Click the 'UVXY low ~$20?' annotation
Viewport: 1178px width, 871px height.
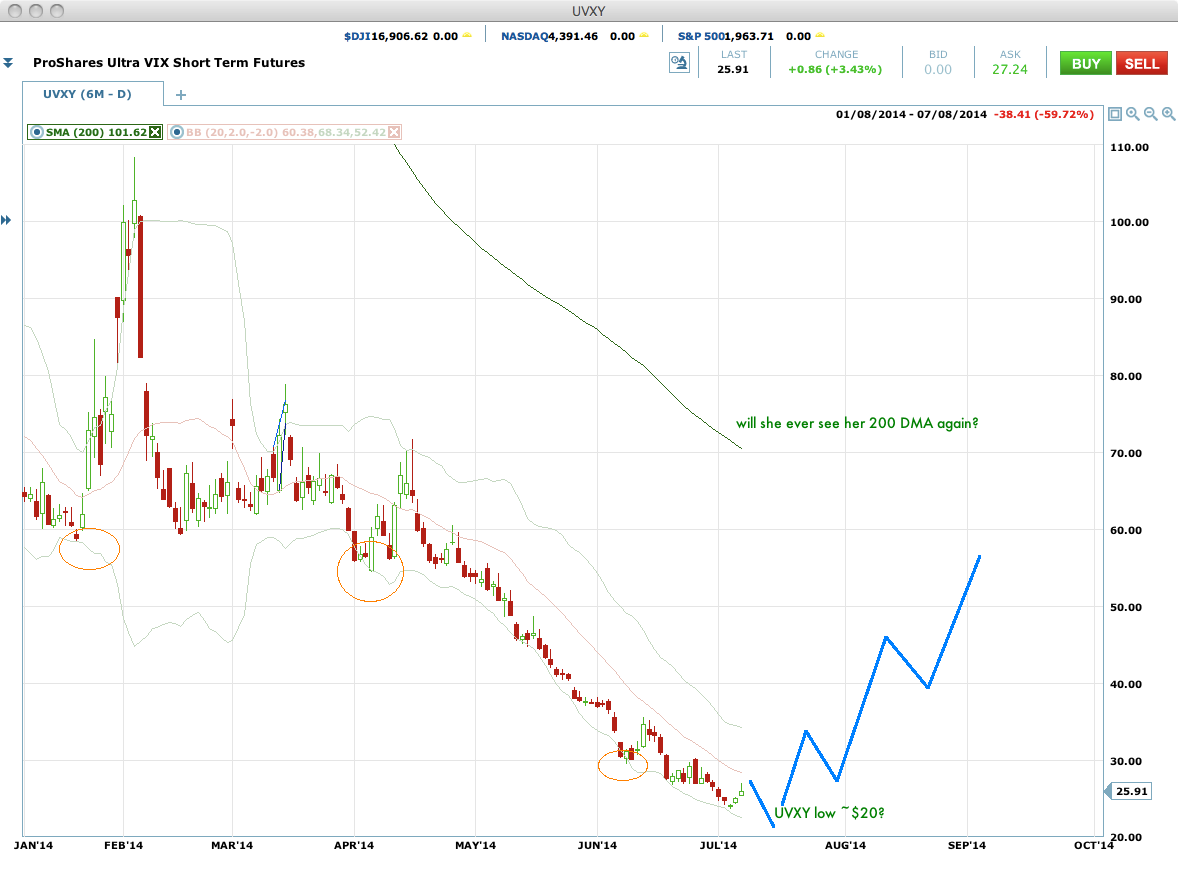[829, 813]
